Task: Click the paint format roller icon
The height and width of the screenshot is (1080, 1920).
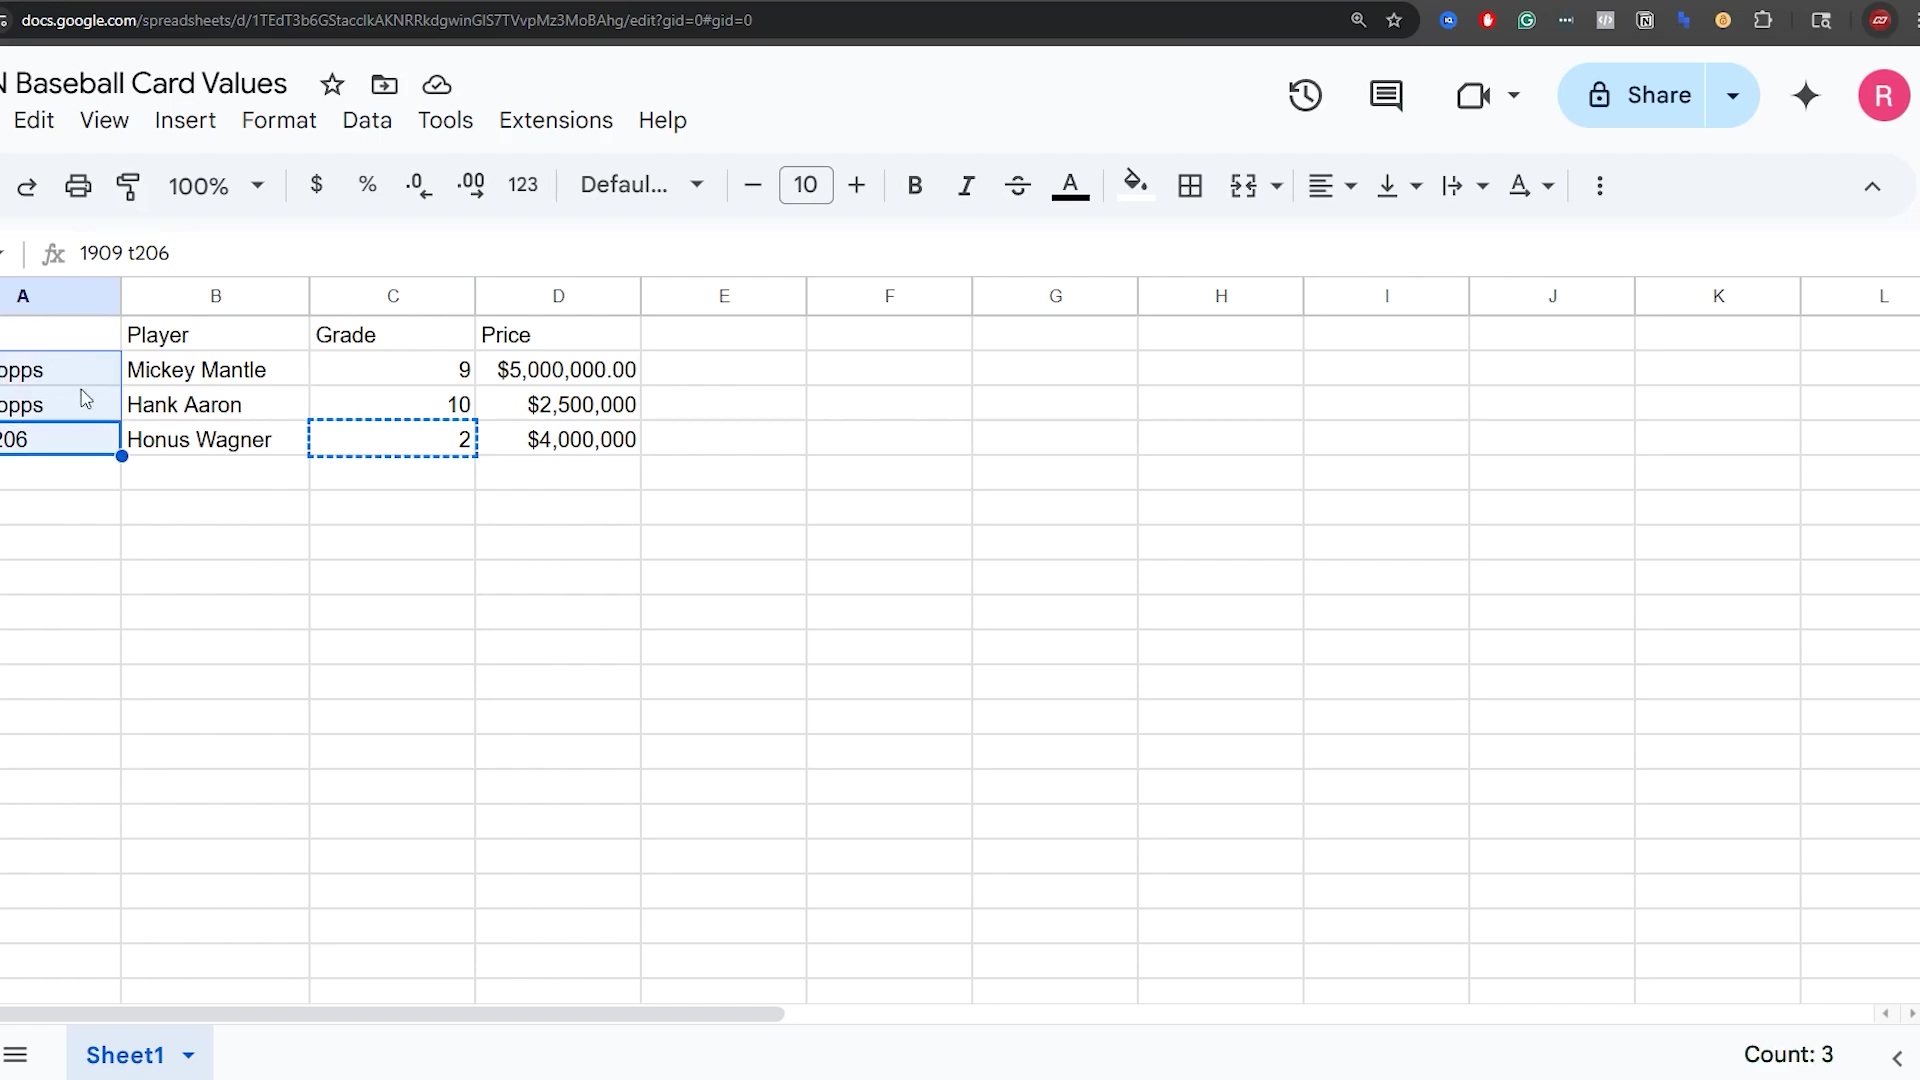Action: coord(128,186)
